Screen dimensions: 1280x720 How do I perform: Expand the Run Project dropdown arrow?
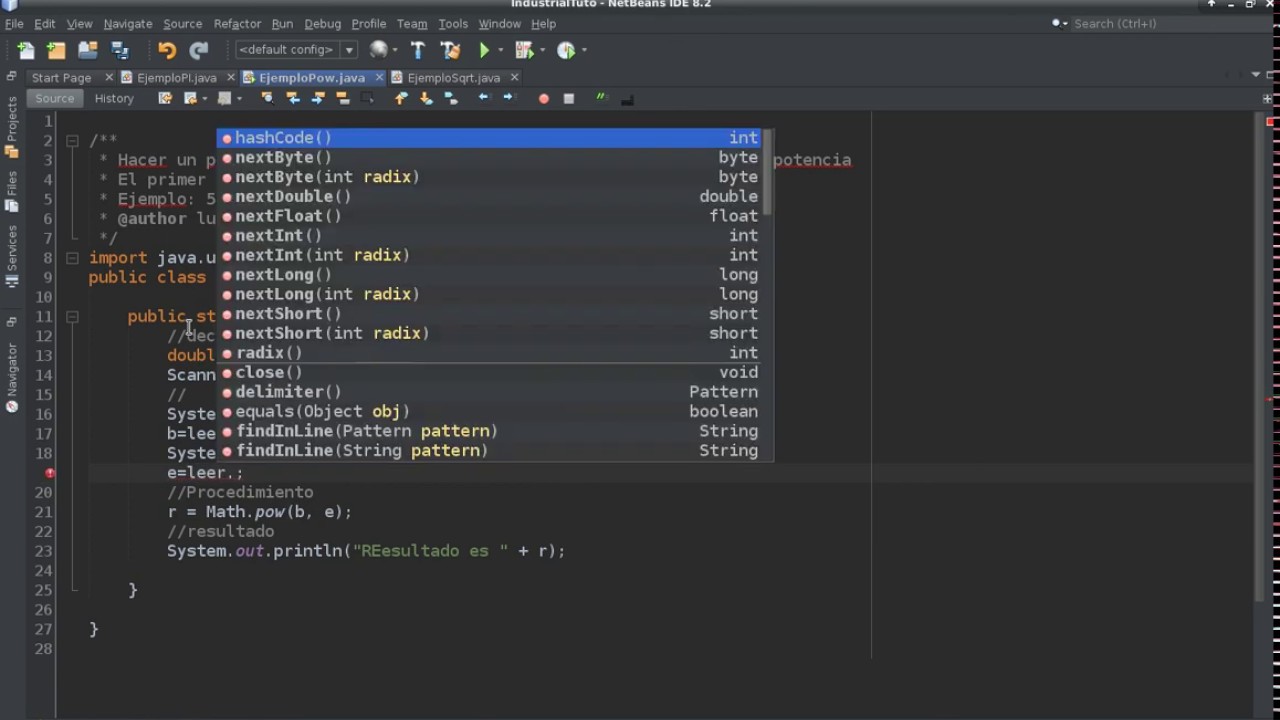(x=500, y=50)
